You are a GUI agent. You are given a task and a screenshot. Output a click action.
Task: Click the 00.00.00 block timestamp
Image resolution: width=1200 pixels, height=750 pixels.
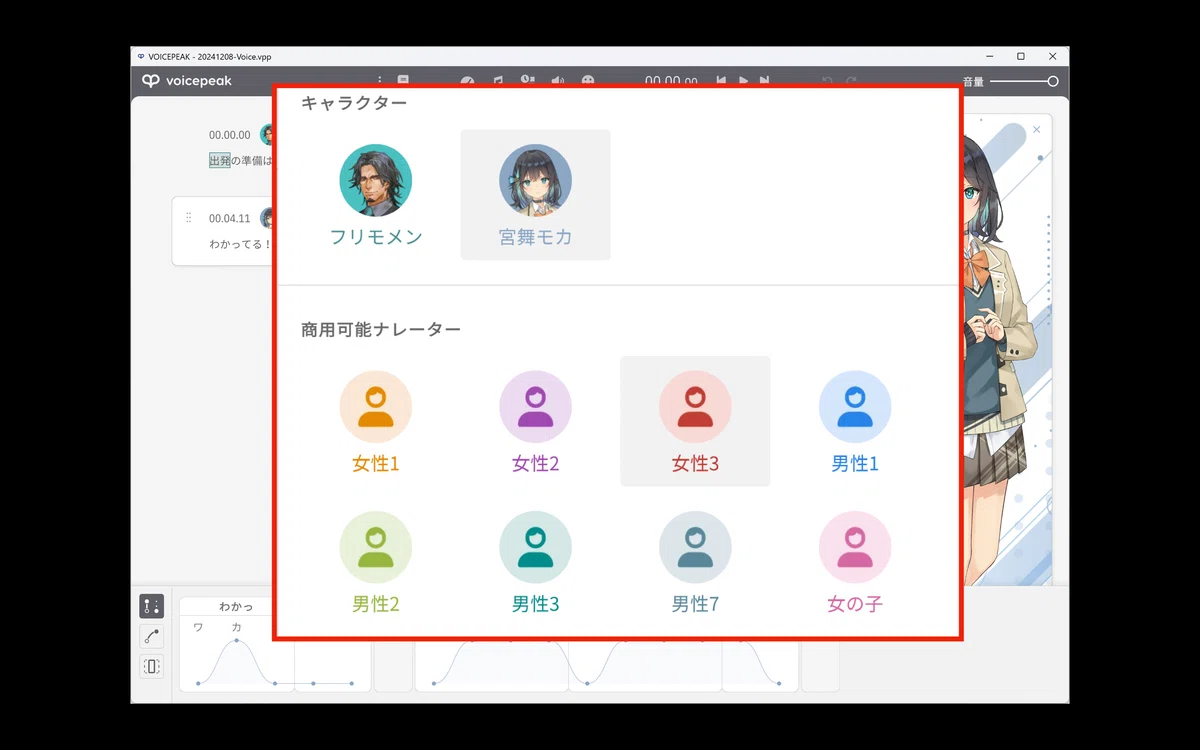click(230, 135)
